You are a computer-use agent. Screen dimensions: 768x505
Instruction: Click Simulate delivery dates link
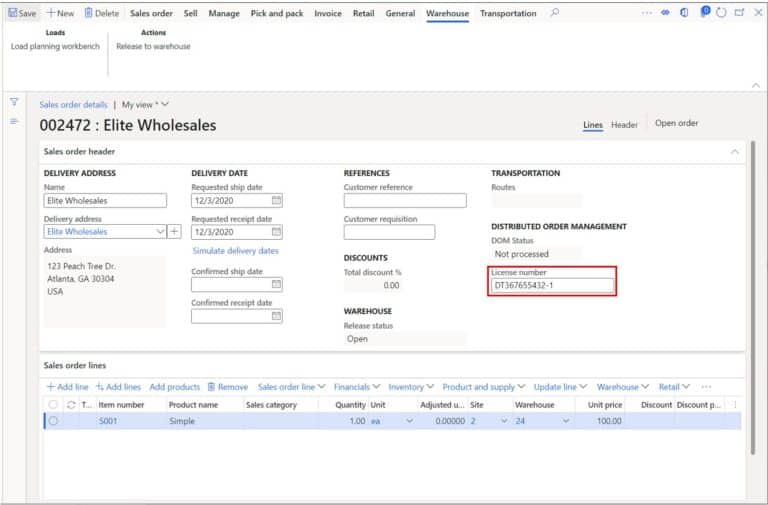[x=236, y=251]
